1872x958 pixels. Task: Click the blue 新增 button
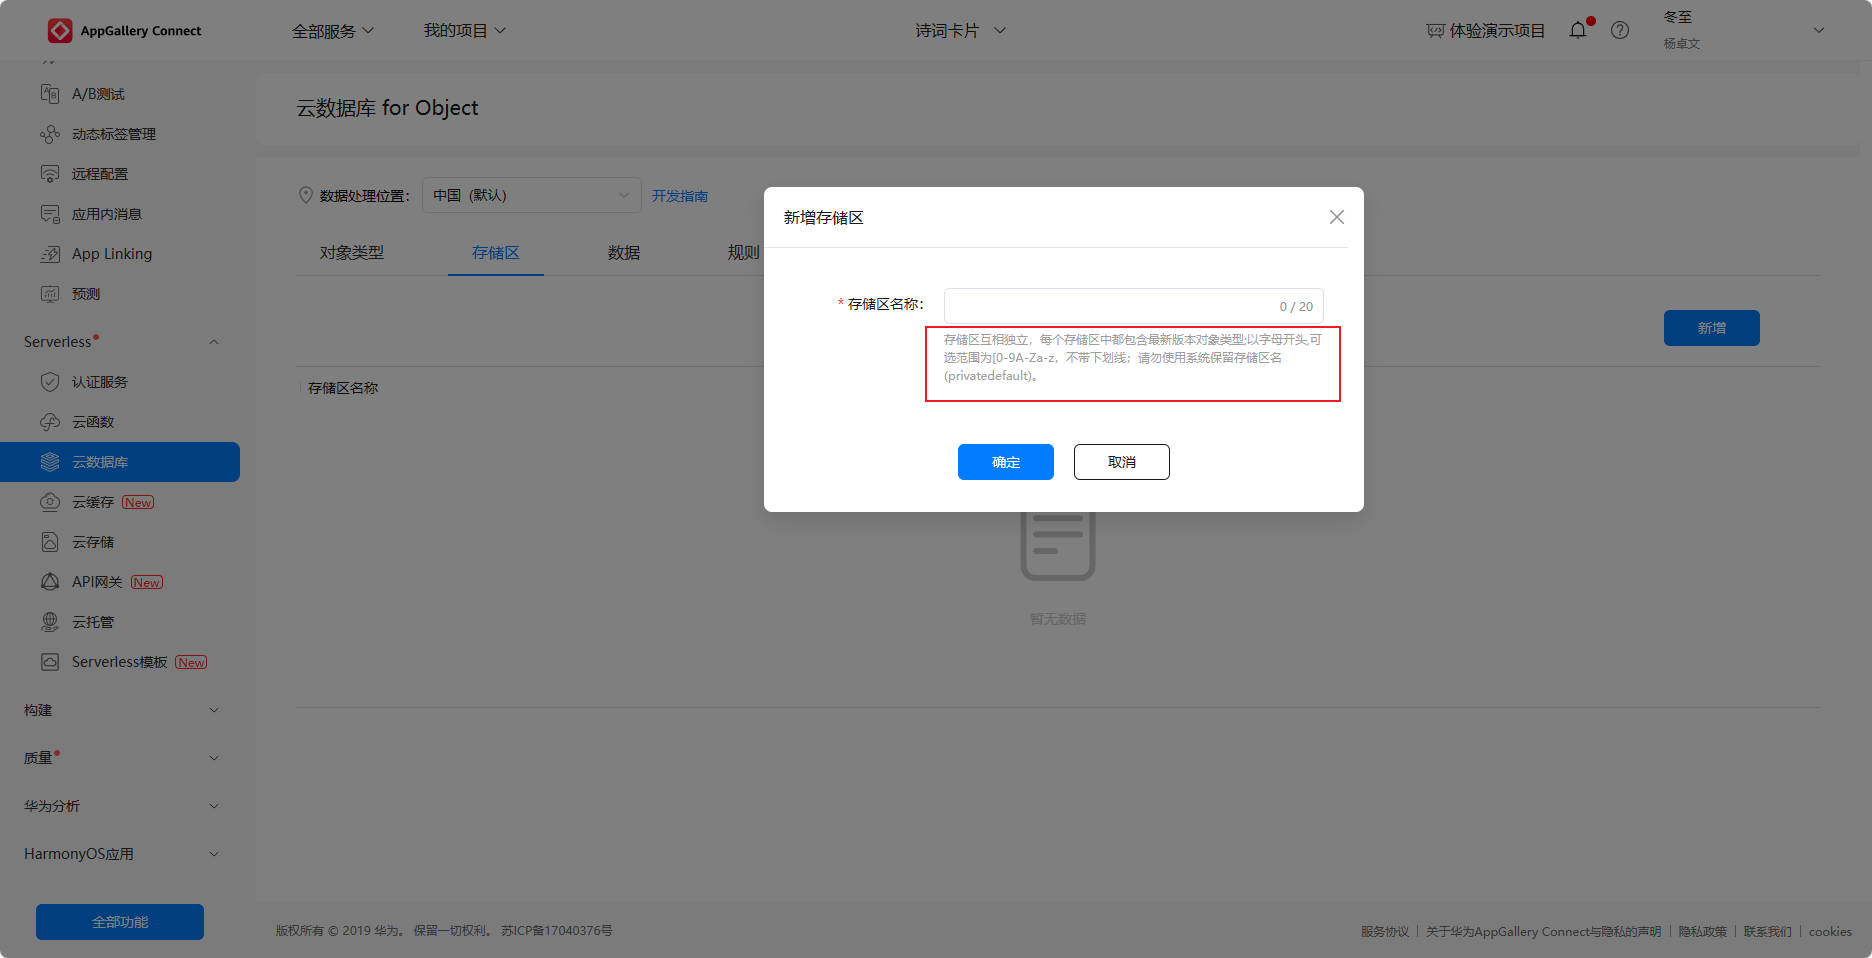coord(1712,328)
